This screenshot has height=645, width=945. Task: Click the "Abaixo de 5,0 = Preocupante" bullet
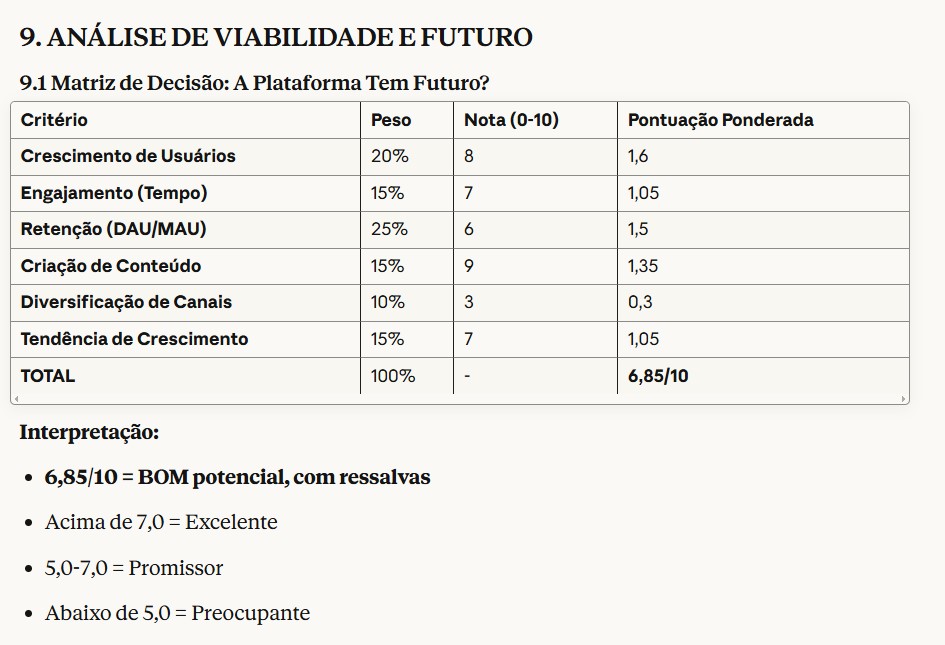coord(177,613)
